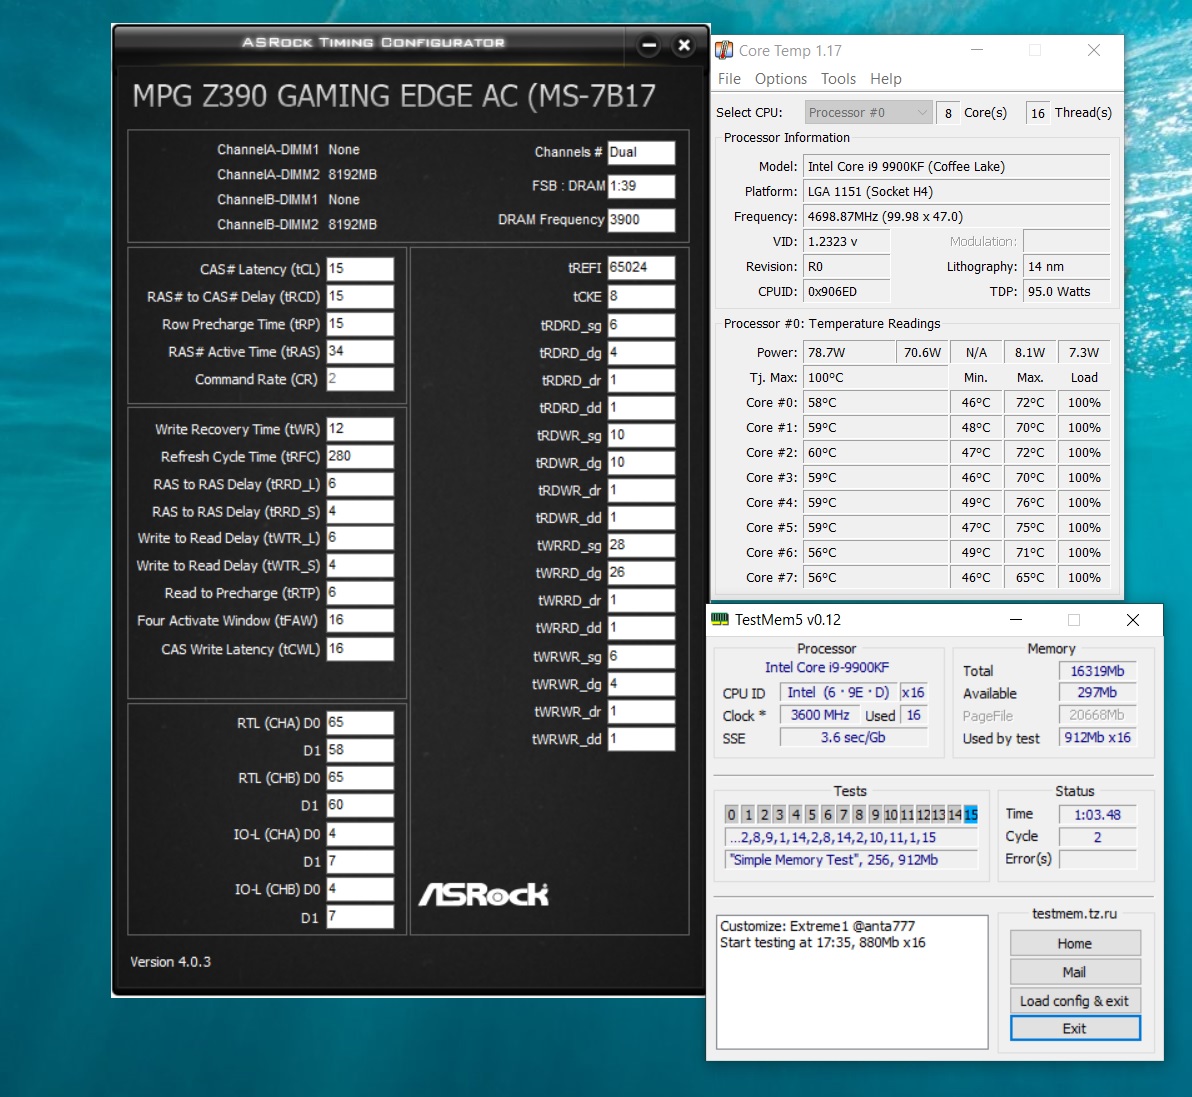Open the Help menu in Core Temp
The height and width of the screenshot is (1097, 1192).
point(886,78)
